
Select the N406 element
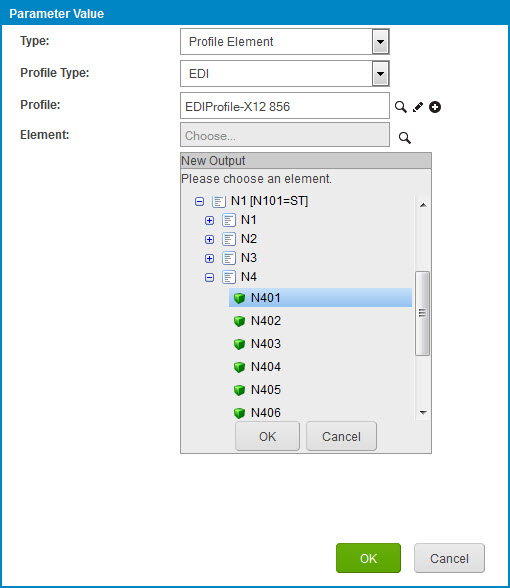266,412
